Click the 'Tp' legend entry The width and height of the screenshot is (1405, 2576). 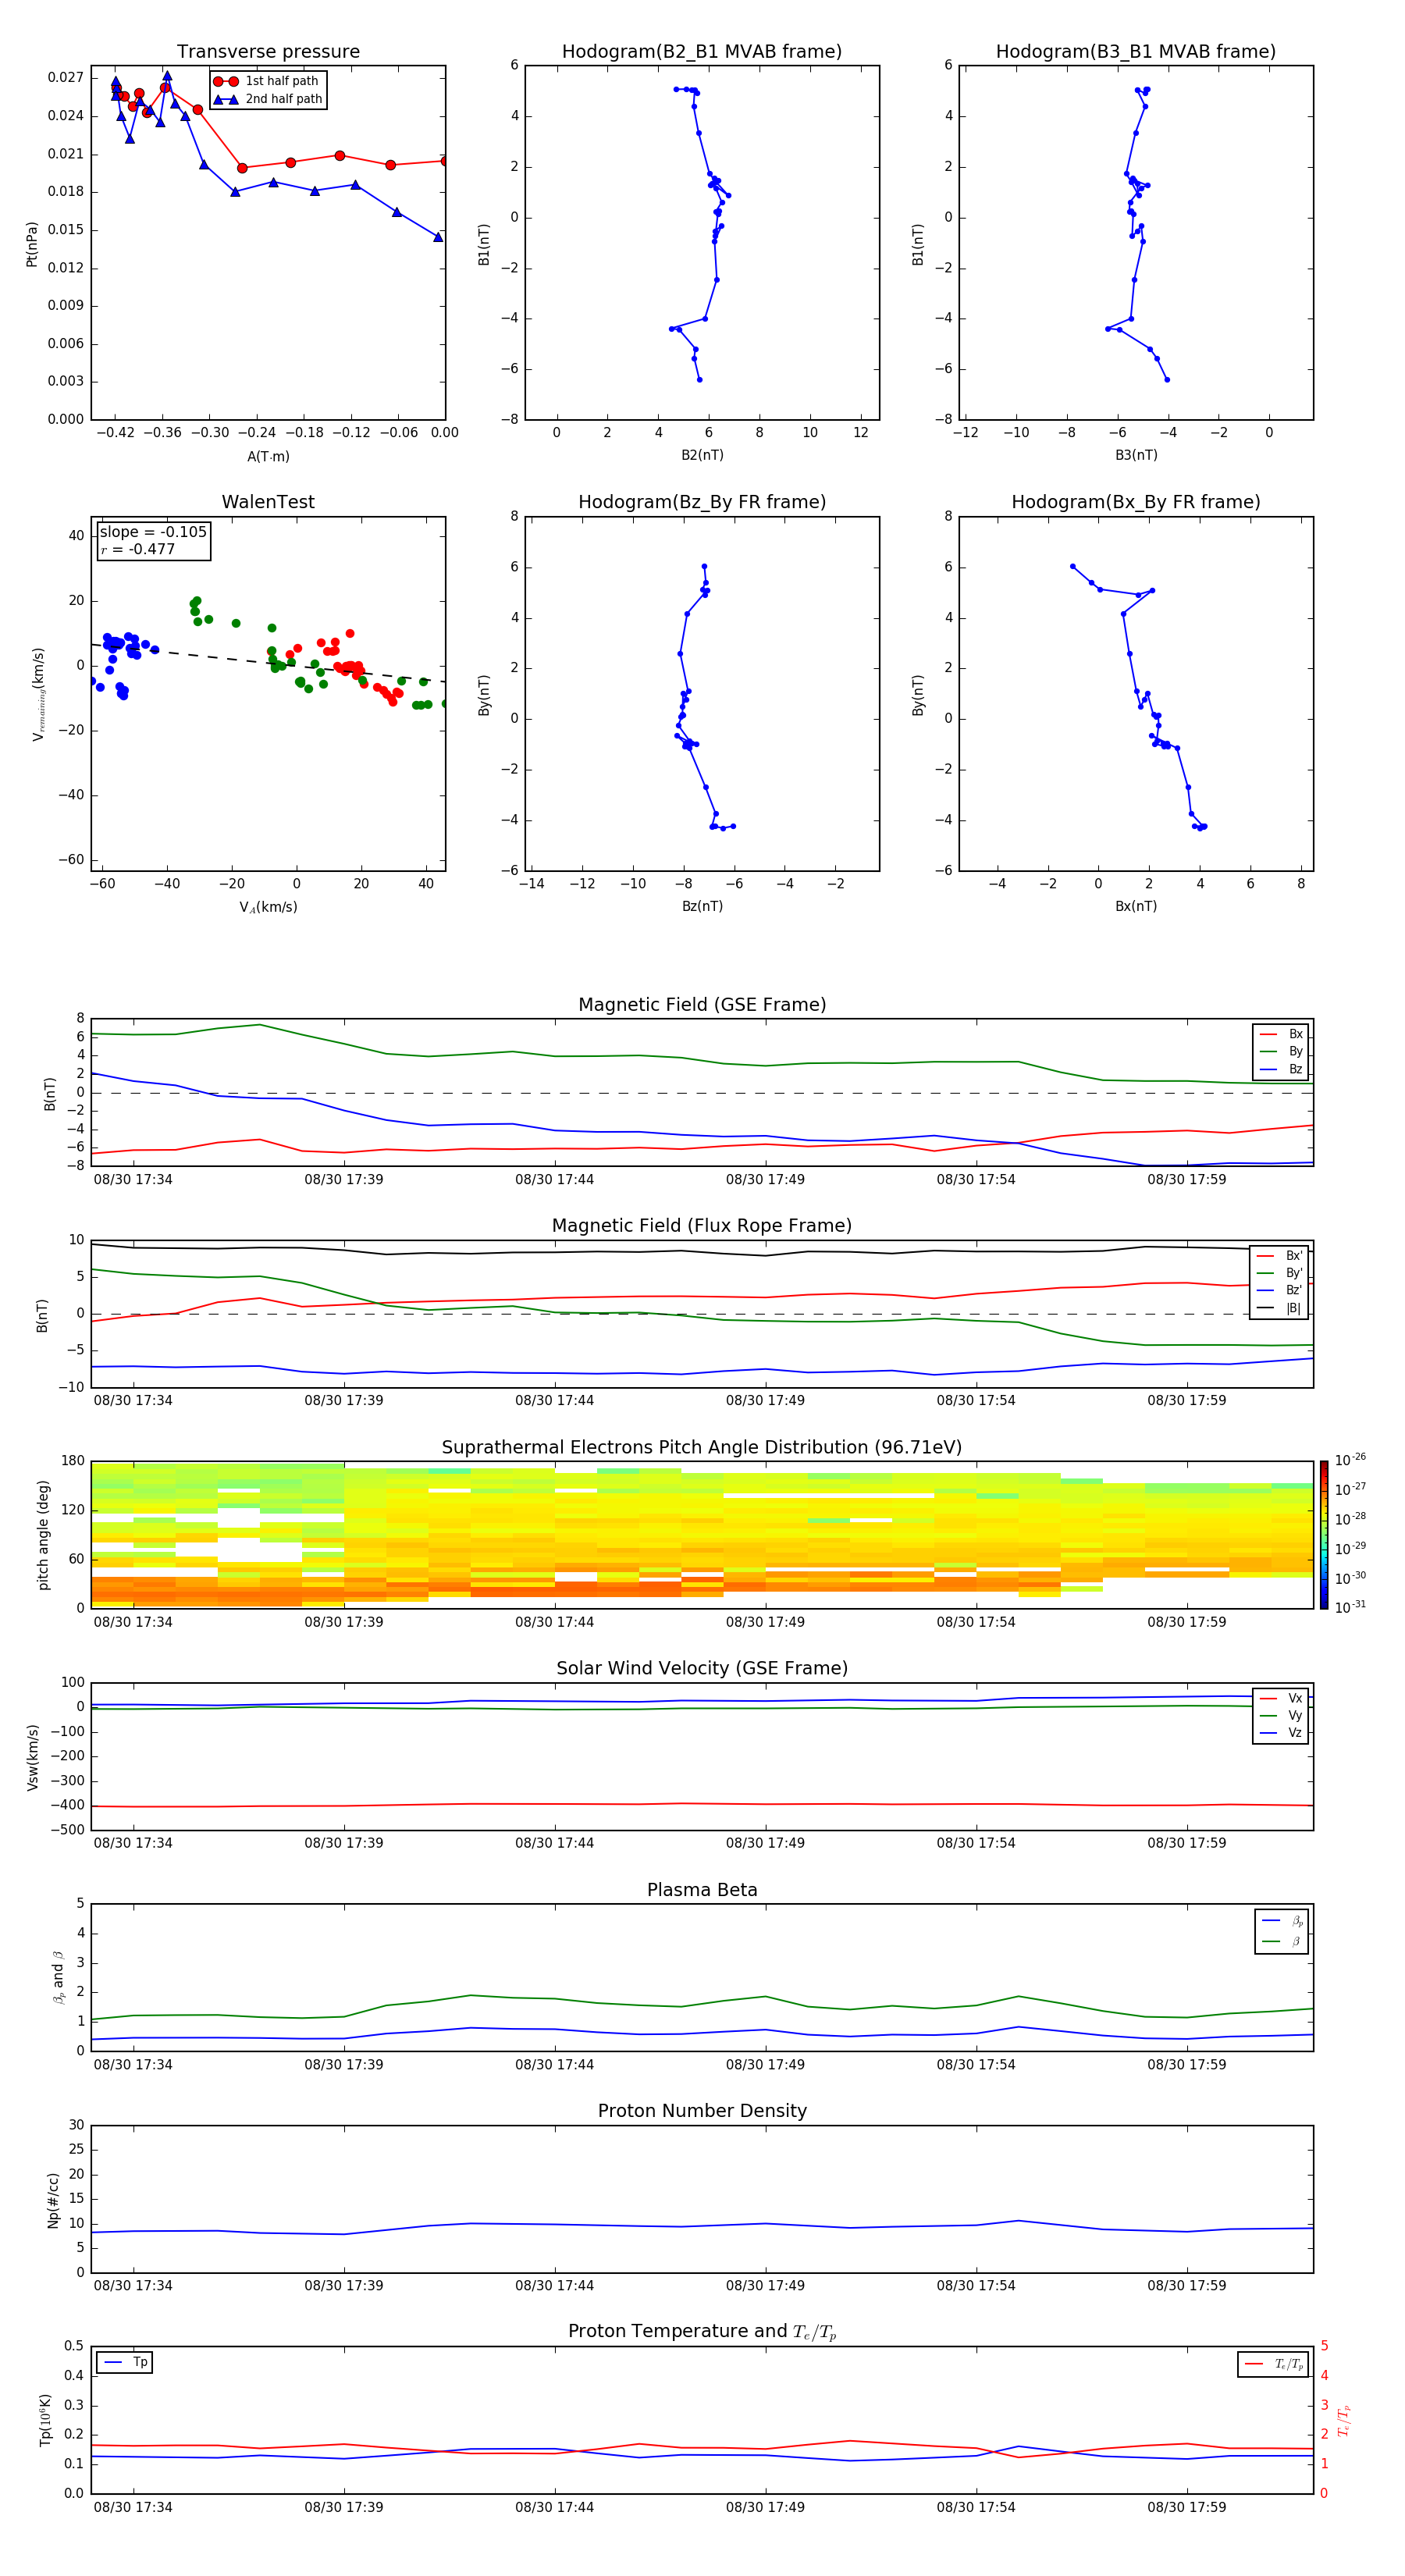click(x=125, y=2363)
